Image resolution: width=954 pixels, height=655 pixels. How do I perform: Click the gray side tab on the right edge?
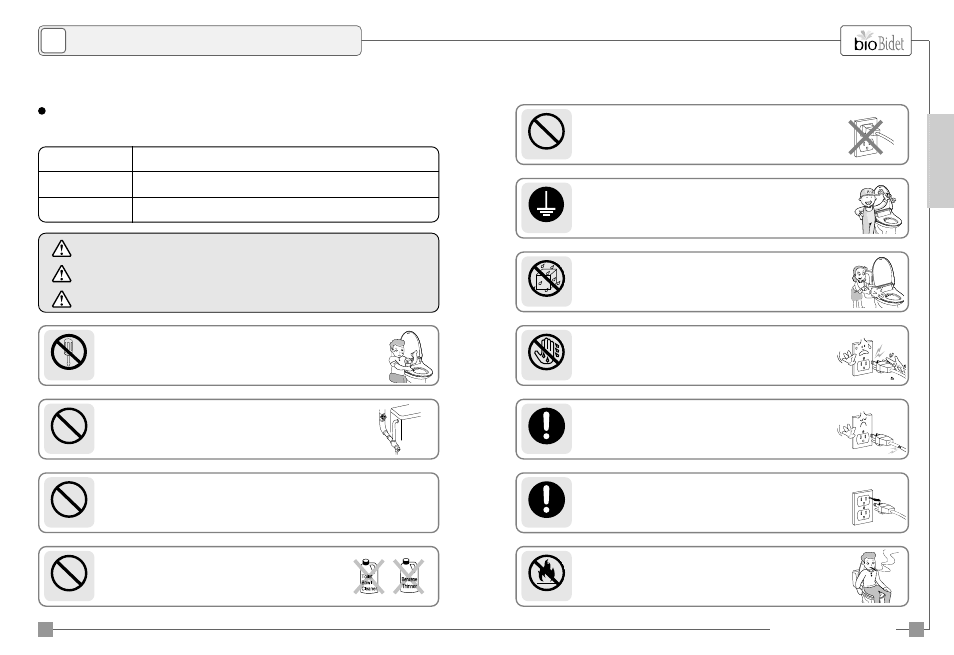[941, 161]
